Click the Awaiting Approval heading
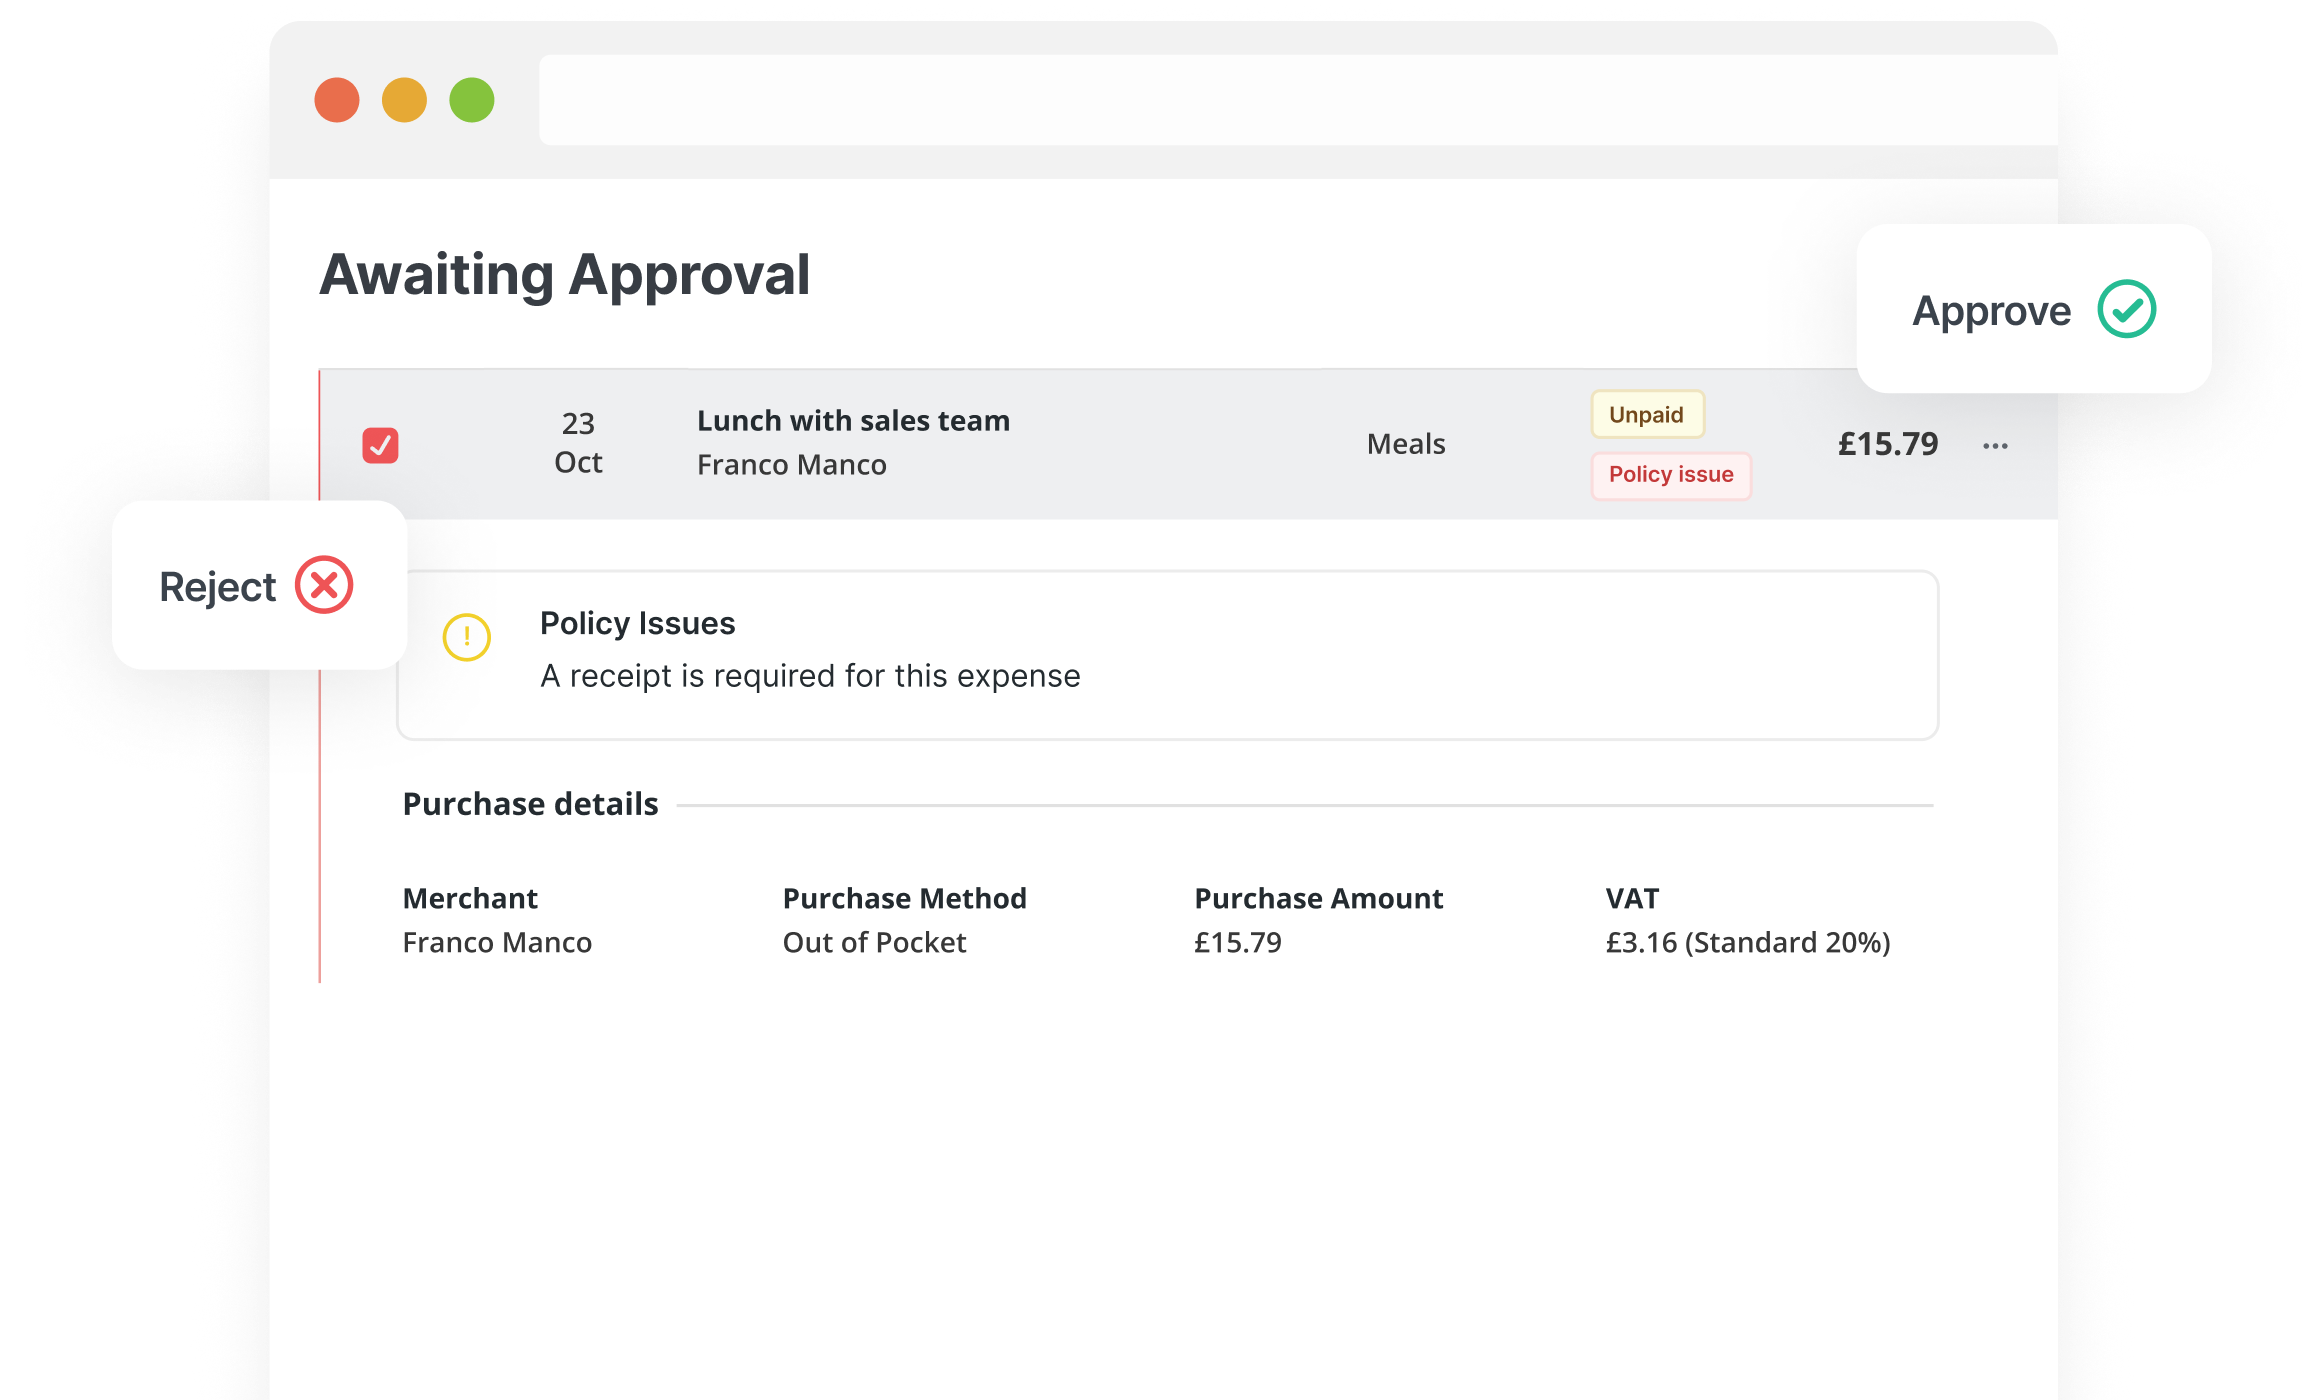Image resolution: width=2324 pixels, height=1400 pixels. pyautogui.click(x=565, y=275)
